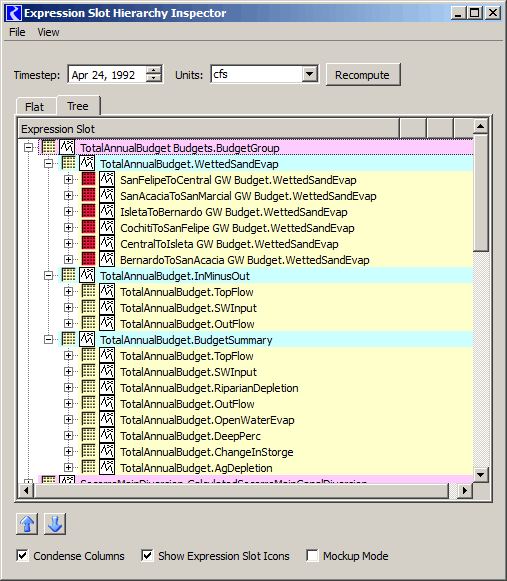Click table icon of TotalAnnualBudget.BudgetSummary

click(x=69, y=339)
